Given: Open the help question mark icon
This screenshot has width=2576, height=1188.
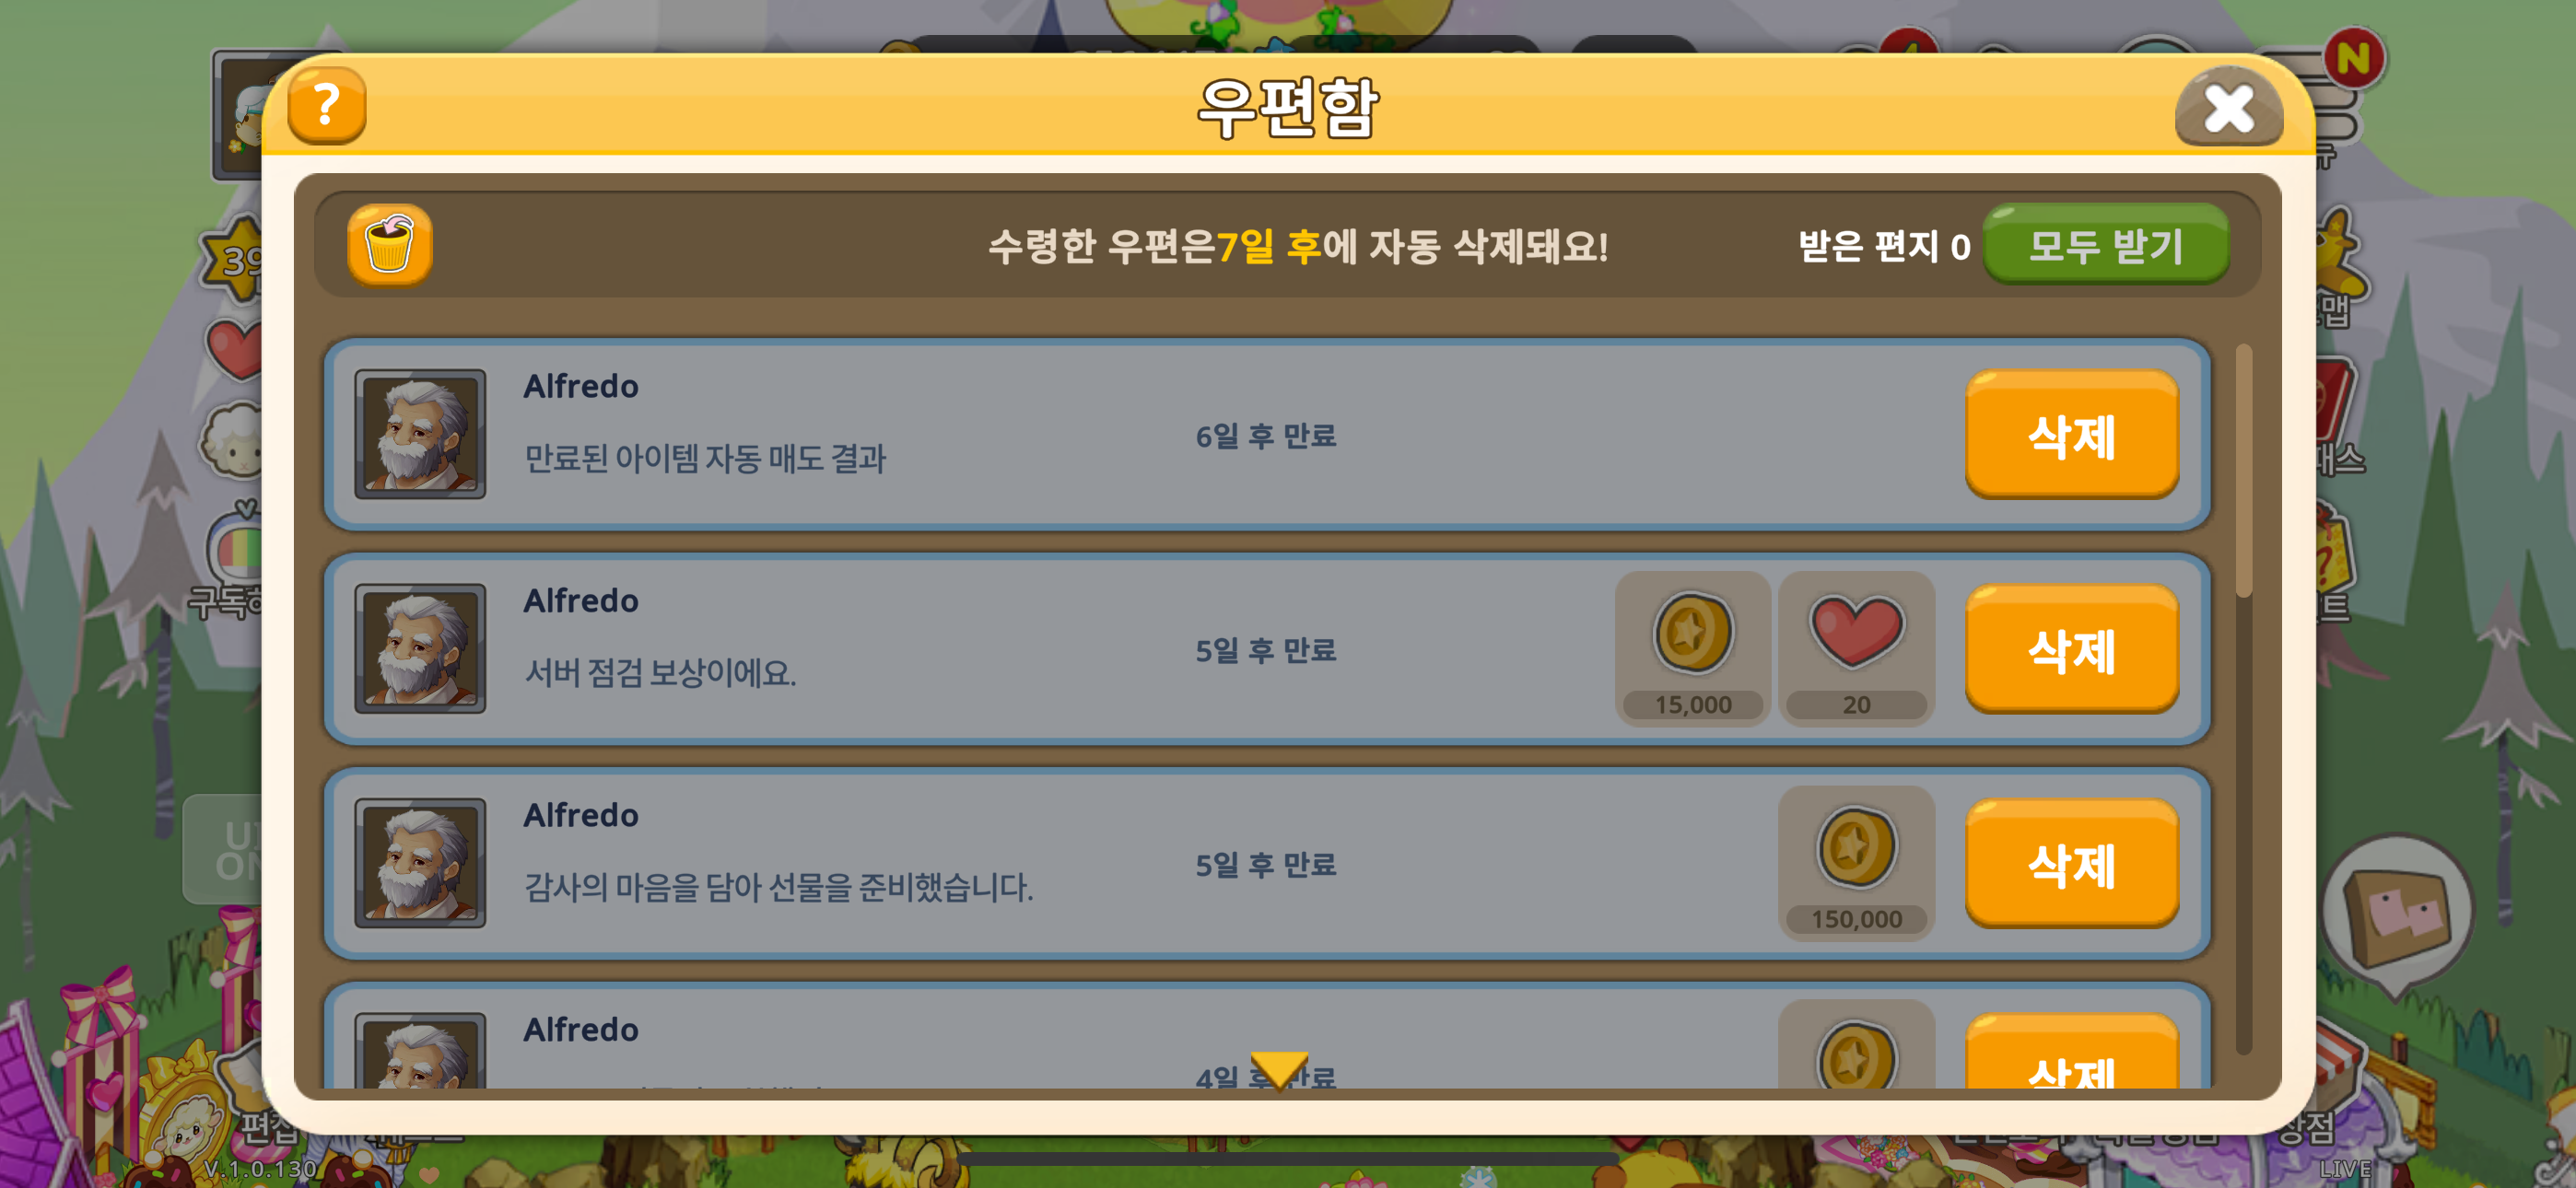Looking at the screenshot, I should [x=326, y=105].
